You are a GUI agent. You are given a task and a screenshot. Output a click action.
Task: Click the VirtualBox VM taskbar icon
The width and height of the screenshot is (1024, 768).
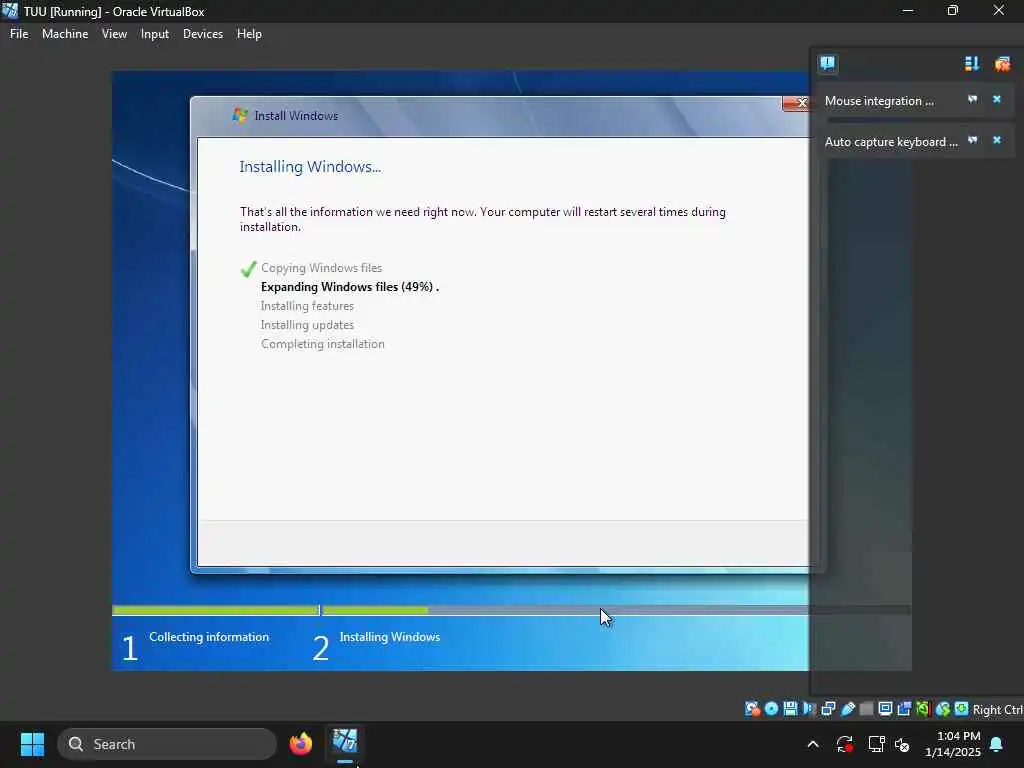(345, 743)
